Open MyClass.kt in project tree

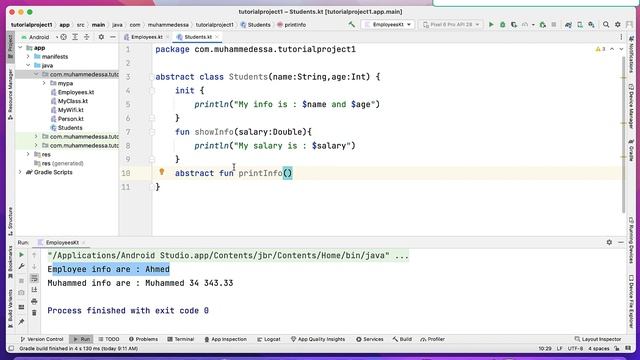tap(73, 101)
